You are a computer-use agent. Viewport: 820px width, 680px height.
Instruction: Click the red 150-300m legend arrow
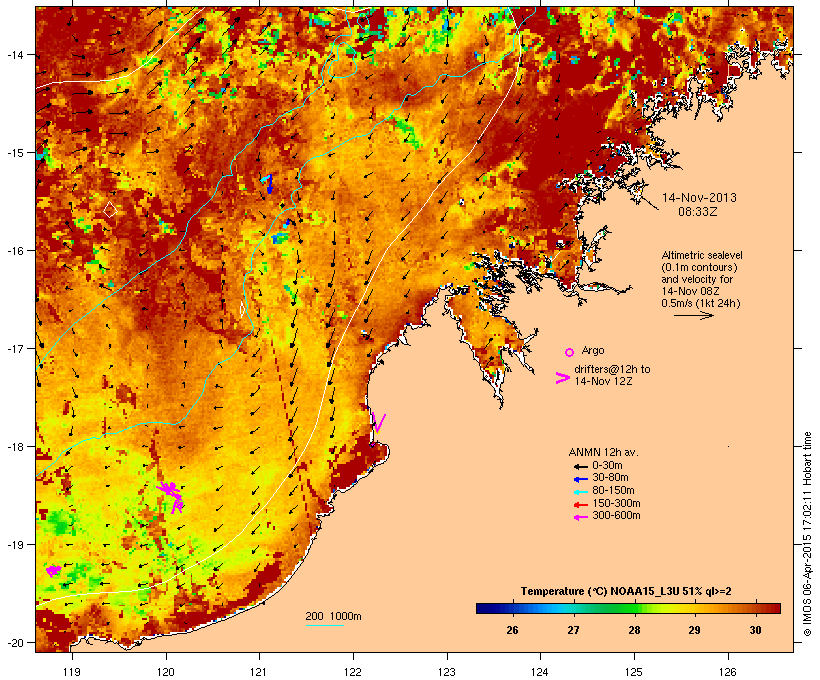pos(580,505)
